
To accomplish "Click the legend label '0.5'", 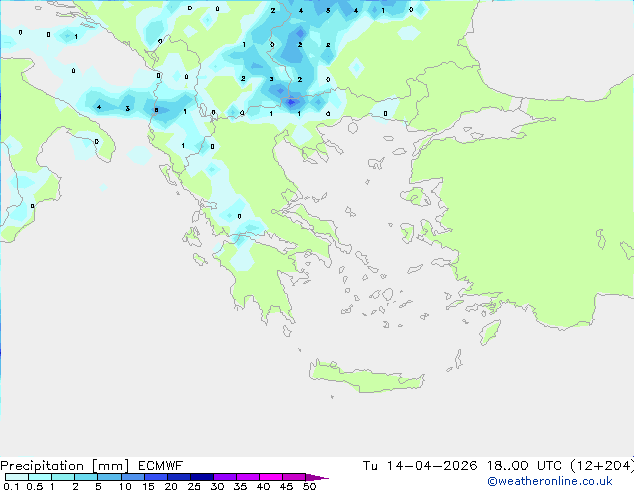I will click(x=35, y=486).
